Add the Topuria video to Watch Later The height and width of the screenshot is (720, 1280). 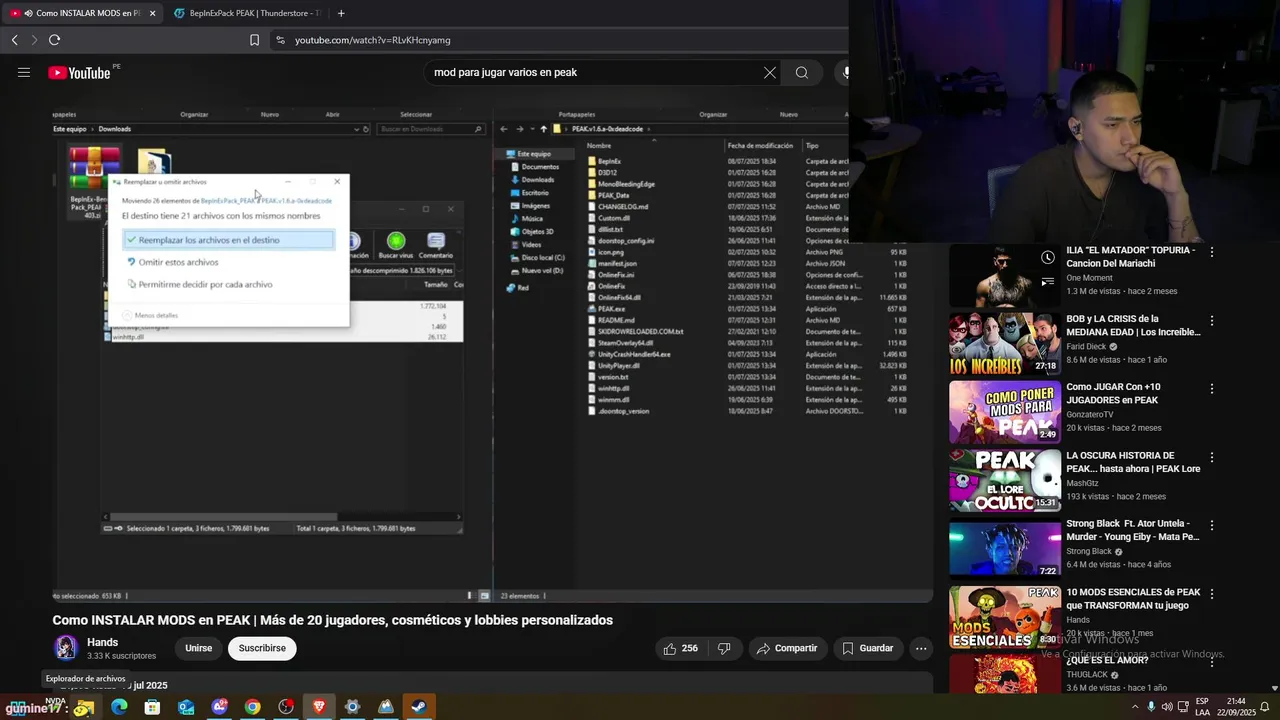[1047, 258]
